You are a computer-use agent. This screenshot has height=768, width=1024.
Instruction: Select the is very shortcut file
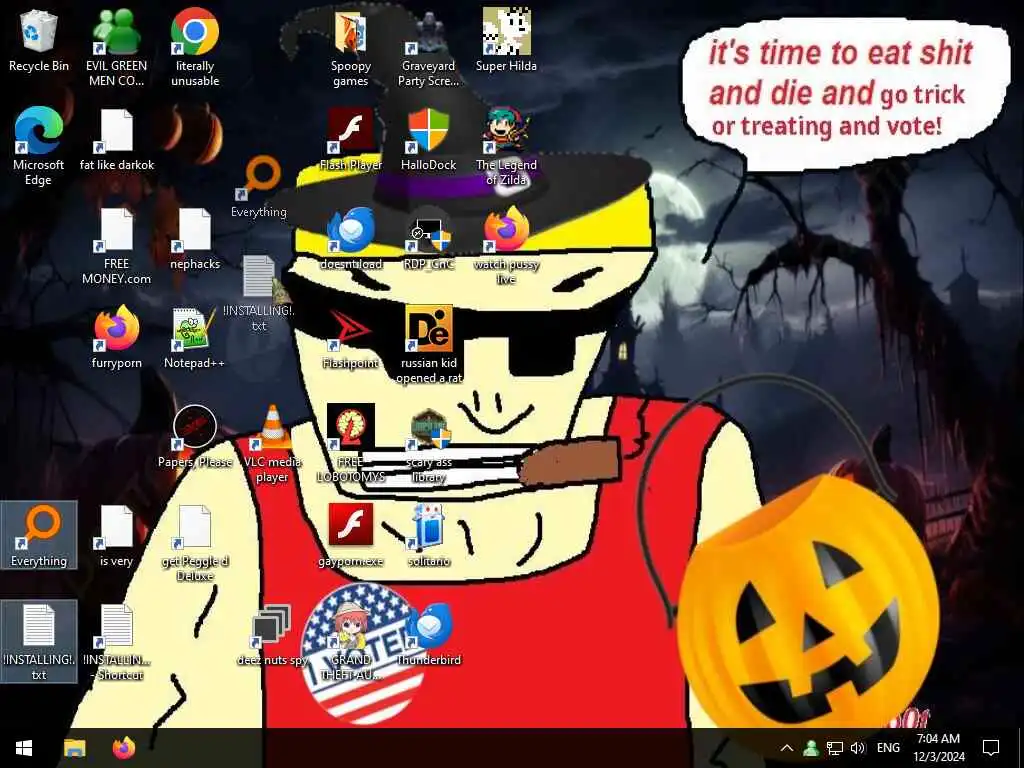(116, 536)
